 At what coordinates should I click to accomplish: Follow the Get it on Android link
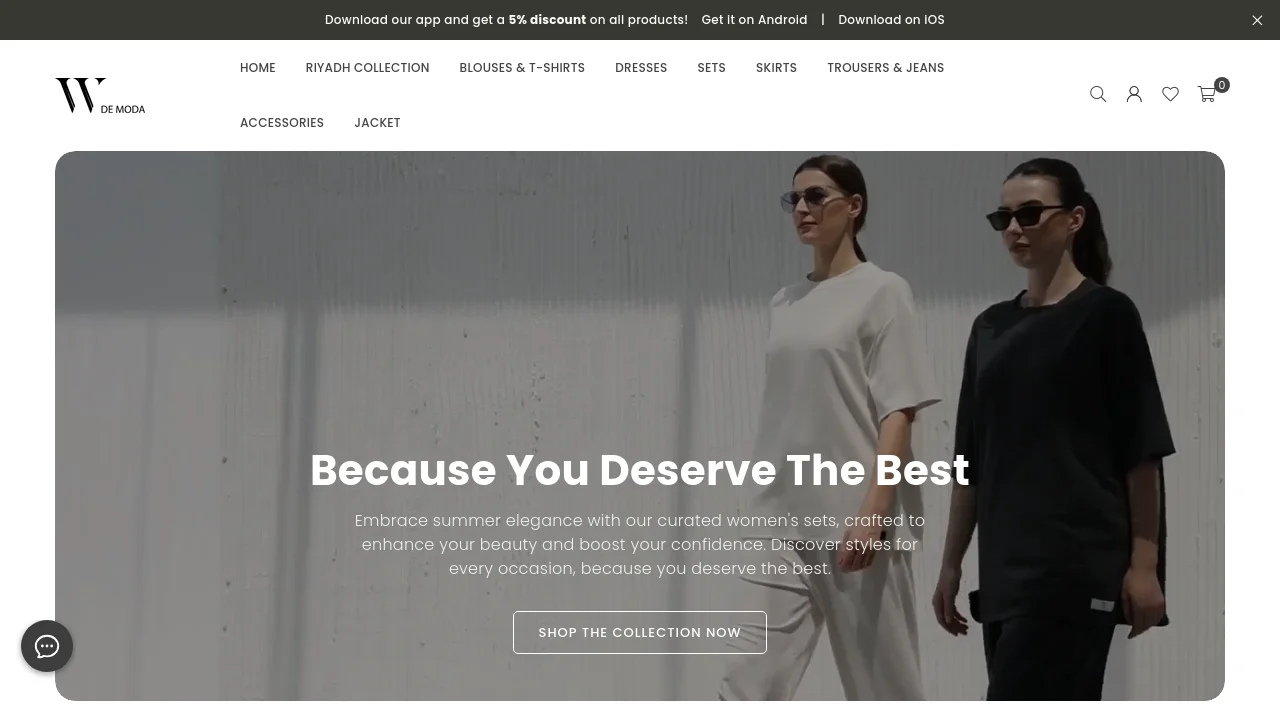[x=754, y=20]
